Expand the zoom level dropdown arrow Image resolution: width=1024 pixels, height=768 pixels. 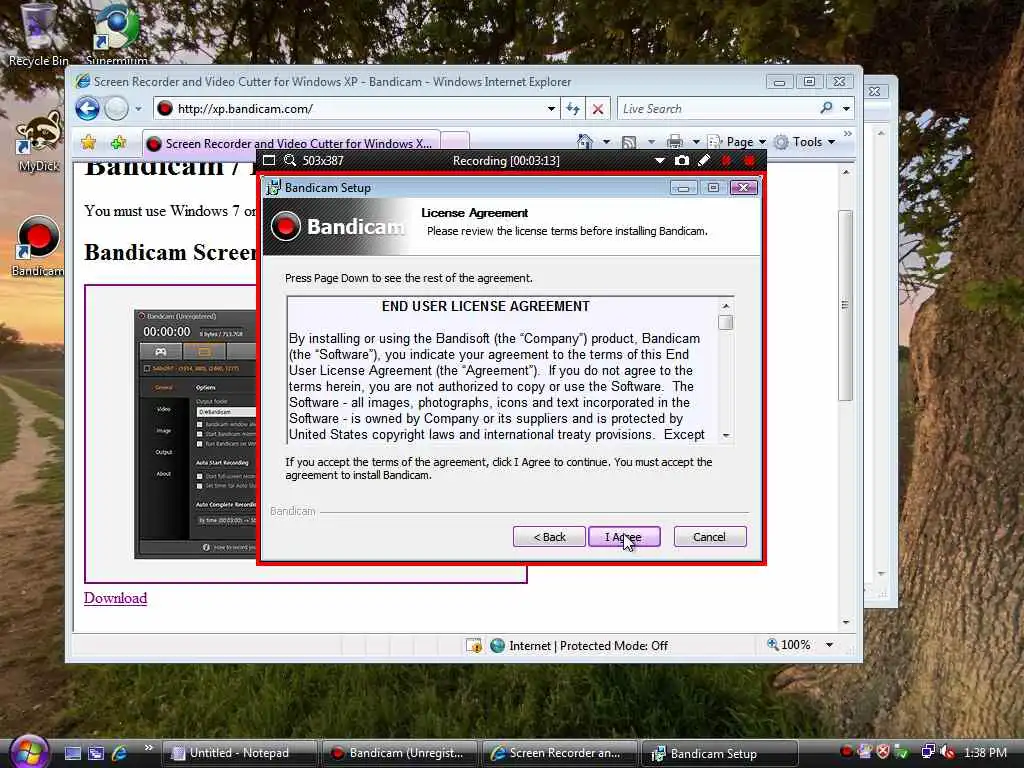point(829,645)
